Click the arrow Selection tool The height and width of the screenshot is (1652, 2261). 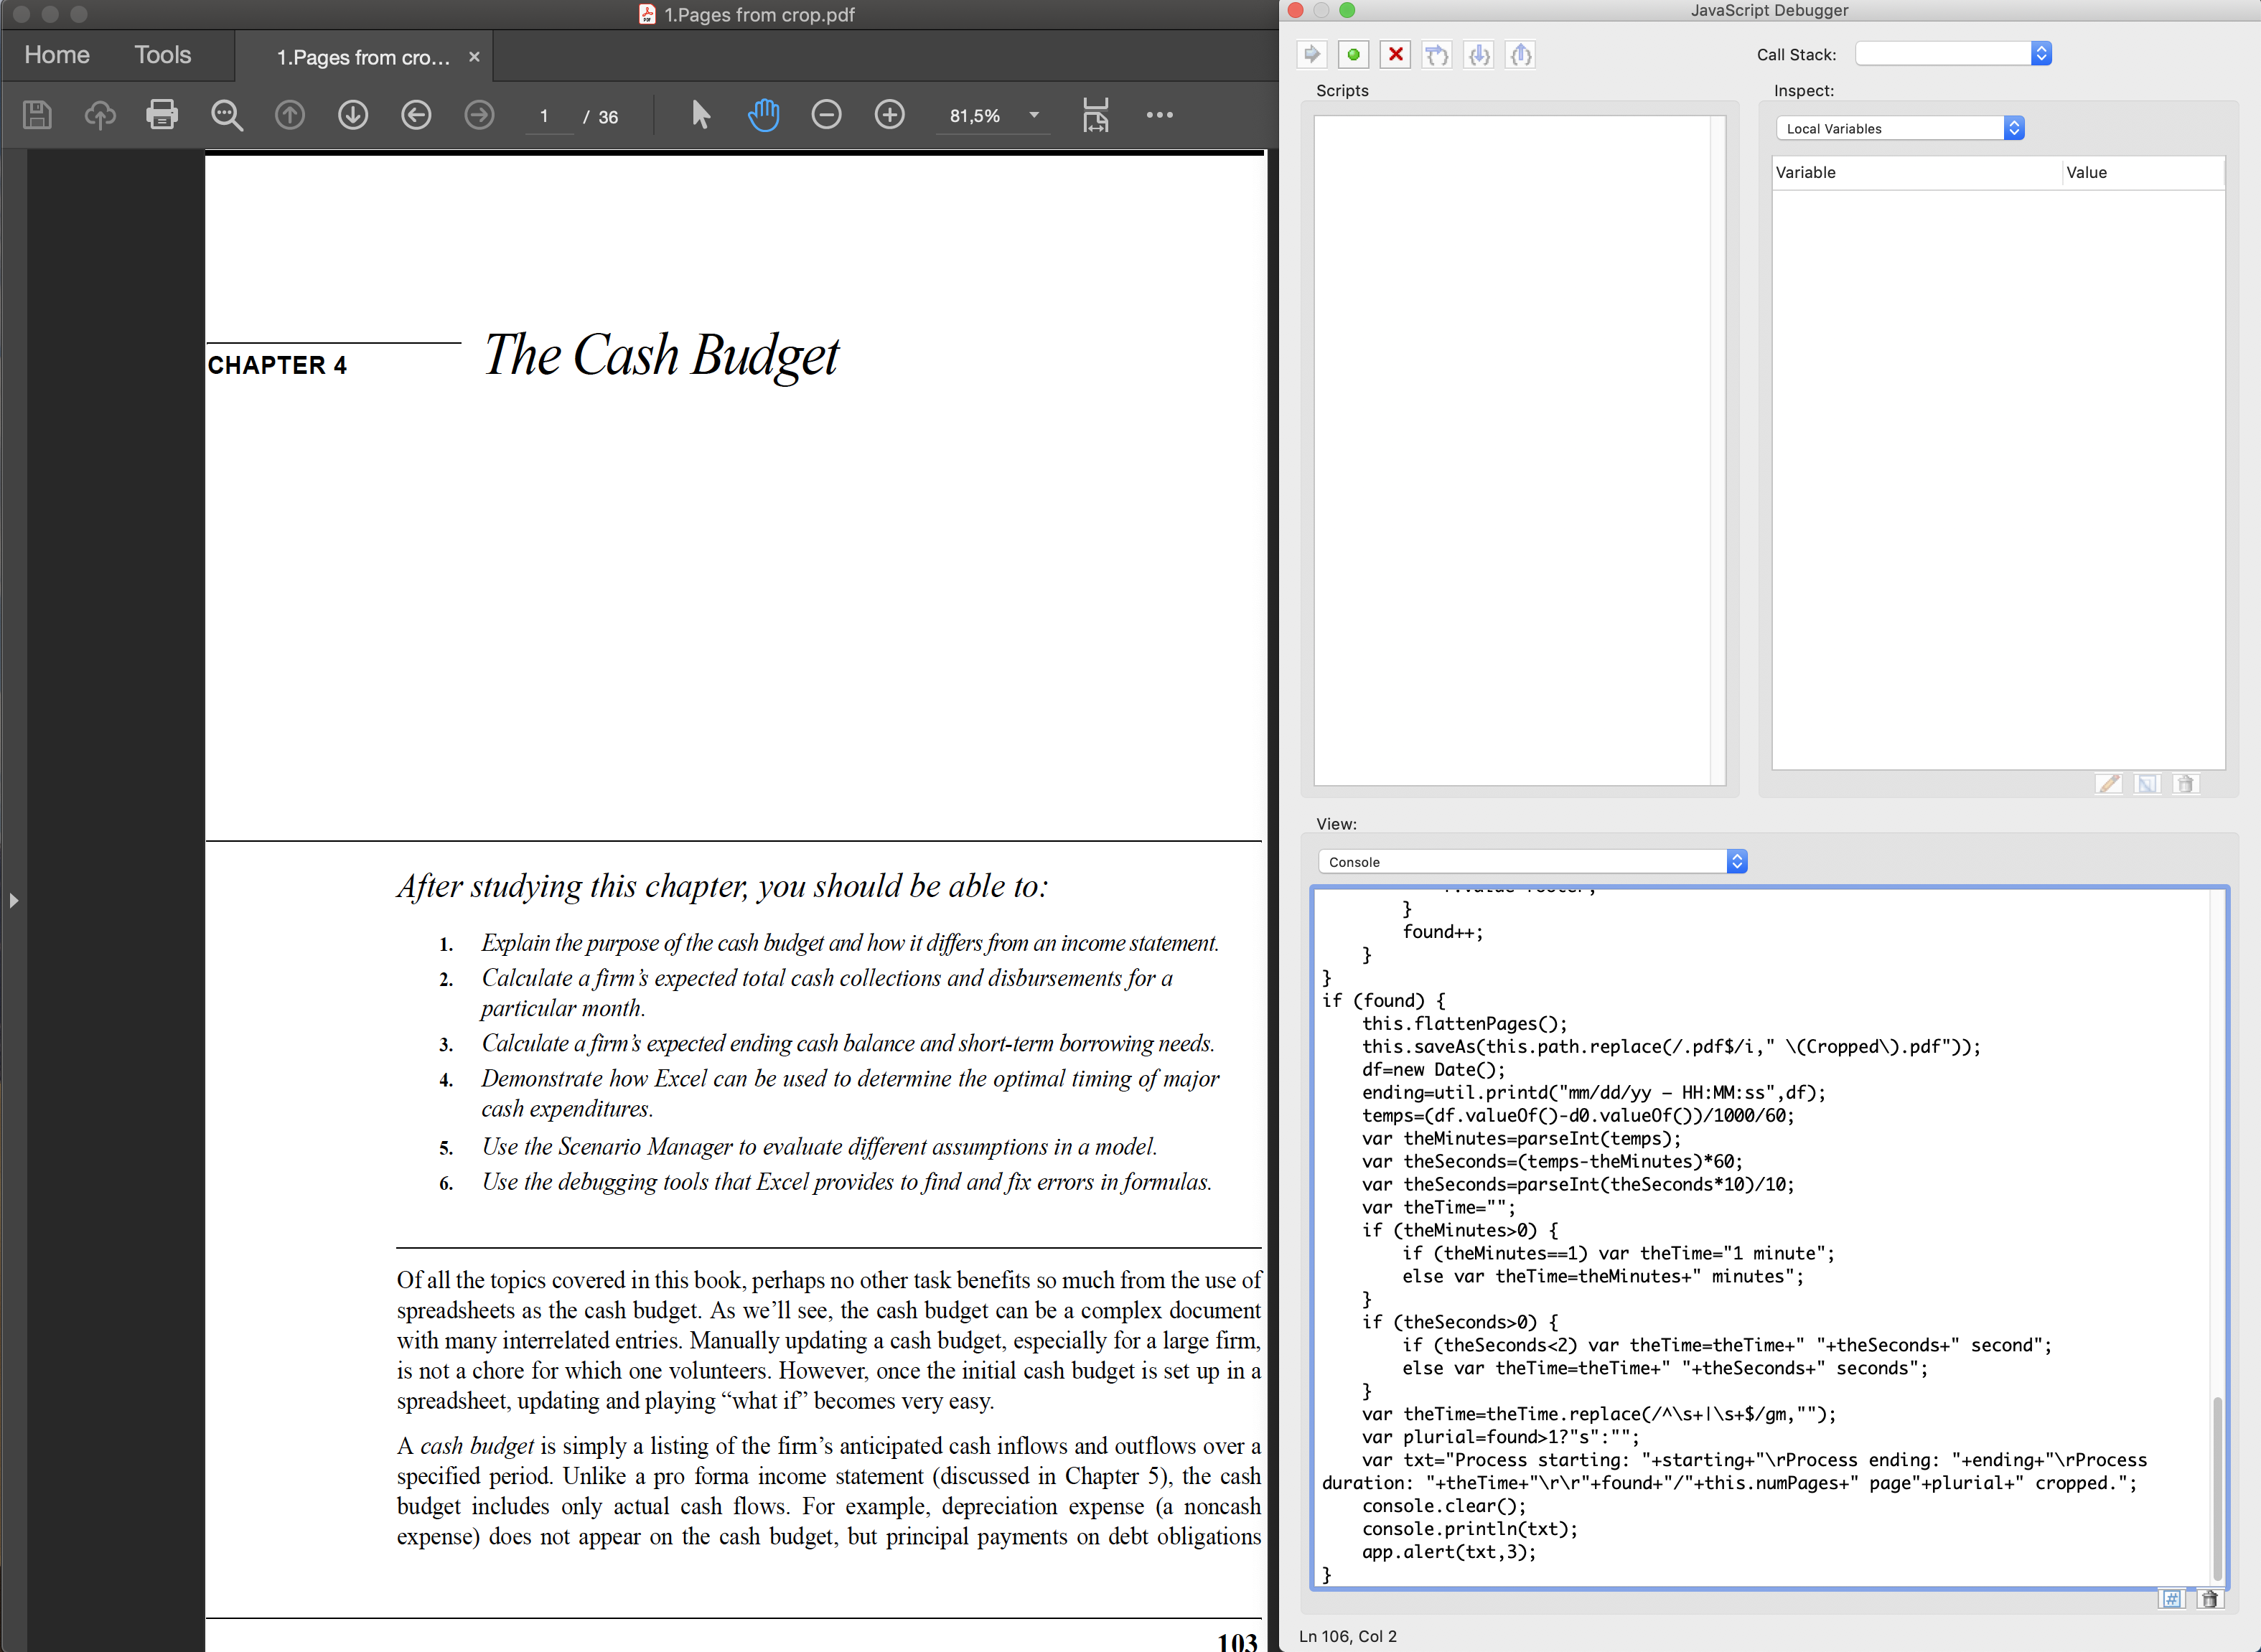click(x=701, y=115)
